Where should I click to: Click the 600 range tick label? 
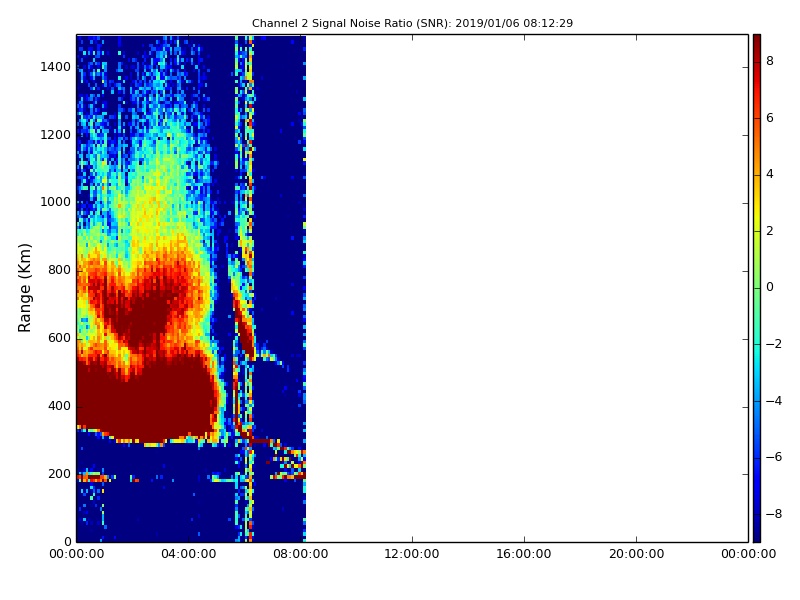[x=59, y=338]
